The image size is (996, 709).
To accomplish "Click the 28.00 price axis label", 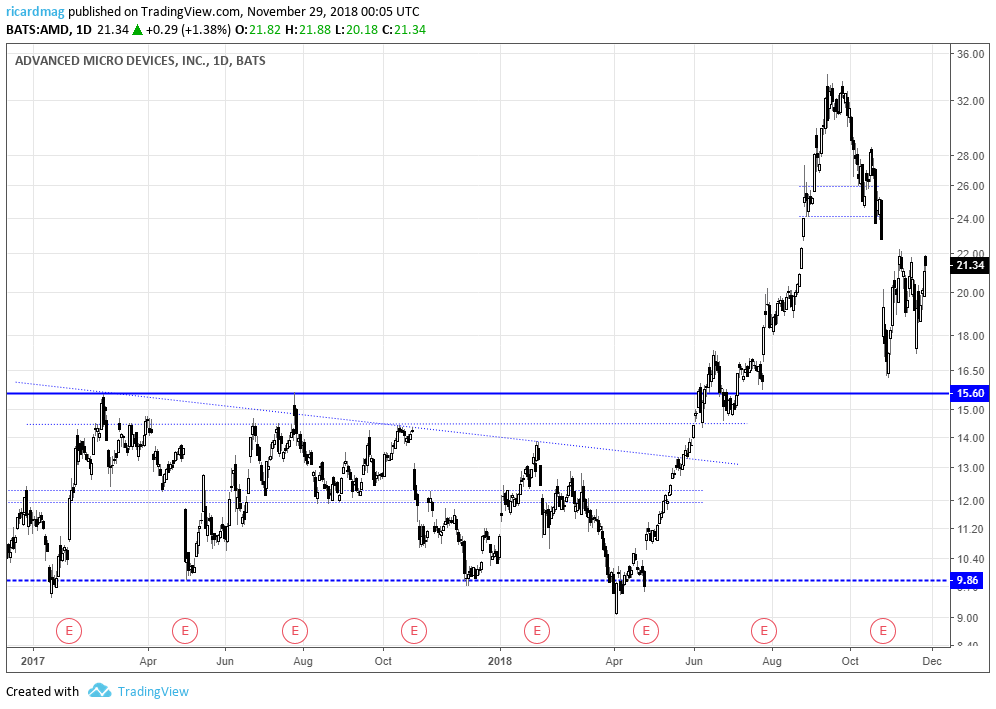I will tap(971, 156).
